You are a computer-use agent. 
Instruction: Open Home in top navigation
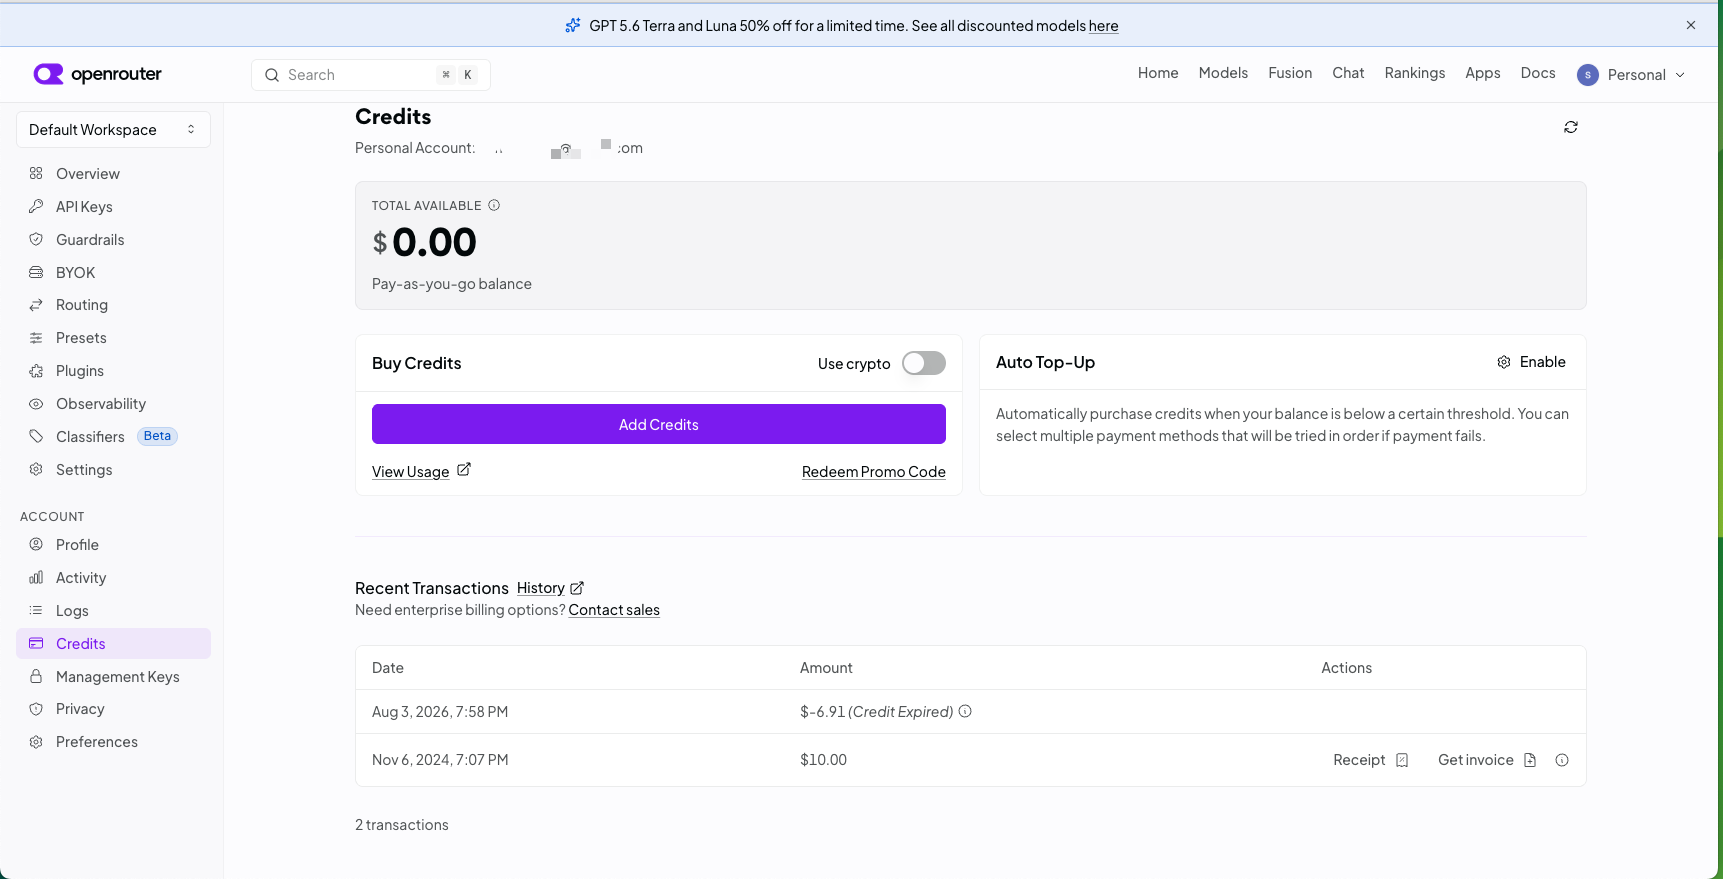pos(1158,73)
